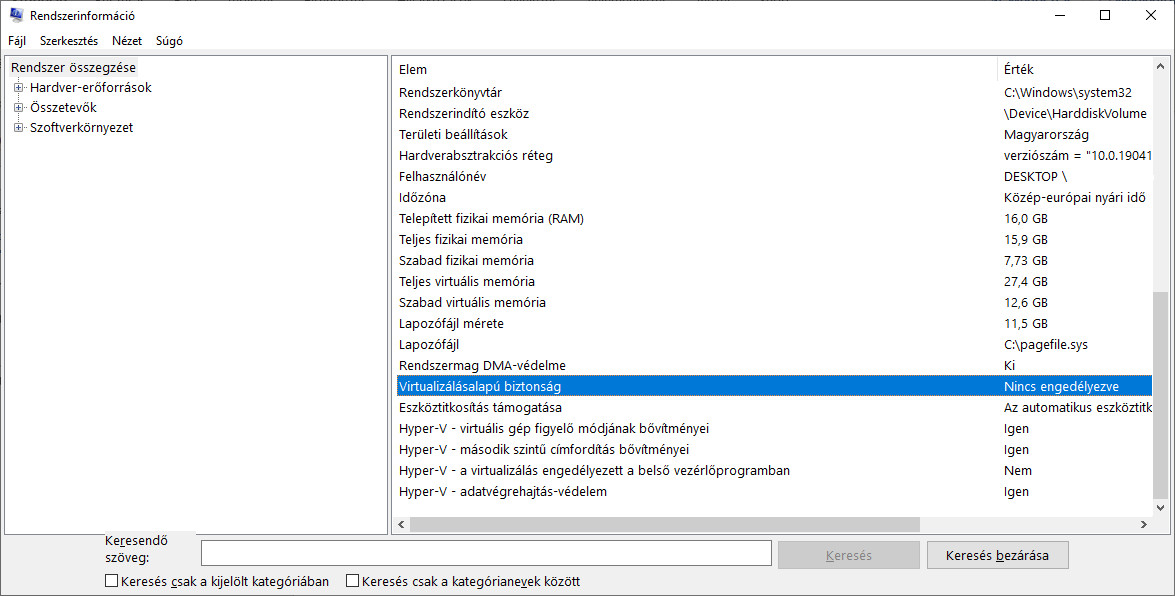Click the Közép-európai nyári idő value
Screen dimensions: 1175x596
(1075, 198)
